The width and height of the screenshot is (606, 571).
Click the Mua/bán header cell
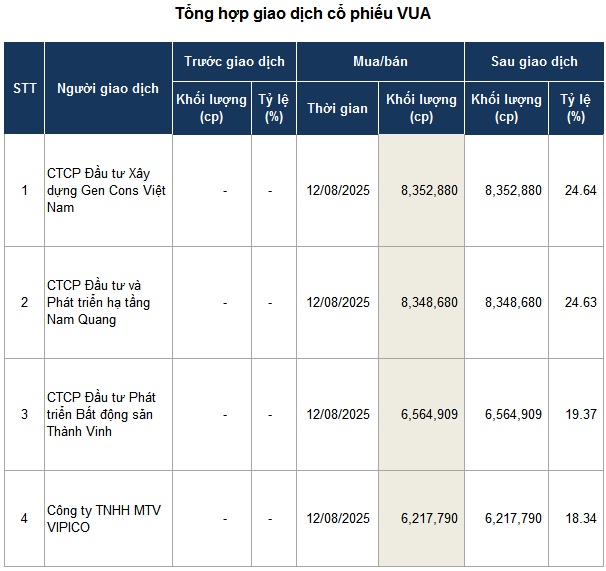380,61
